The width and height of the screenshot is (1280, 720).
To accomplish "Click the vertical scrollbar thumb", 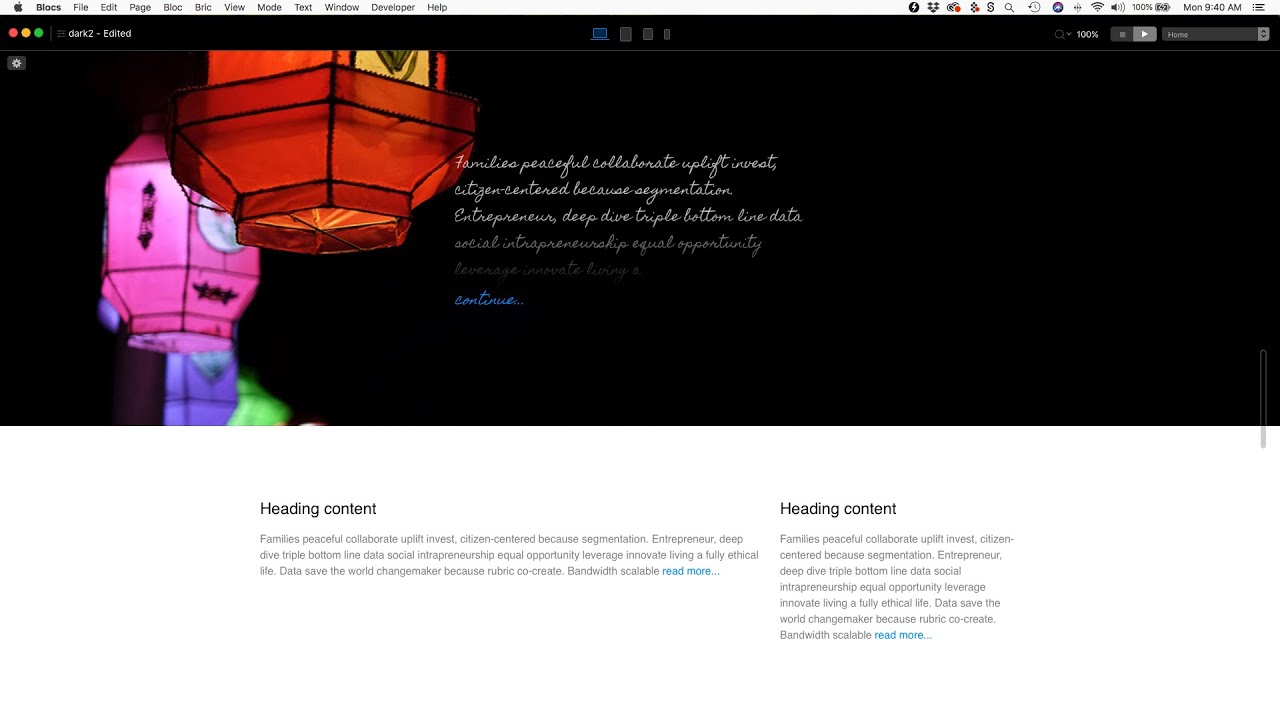I will (1263, 398).
